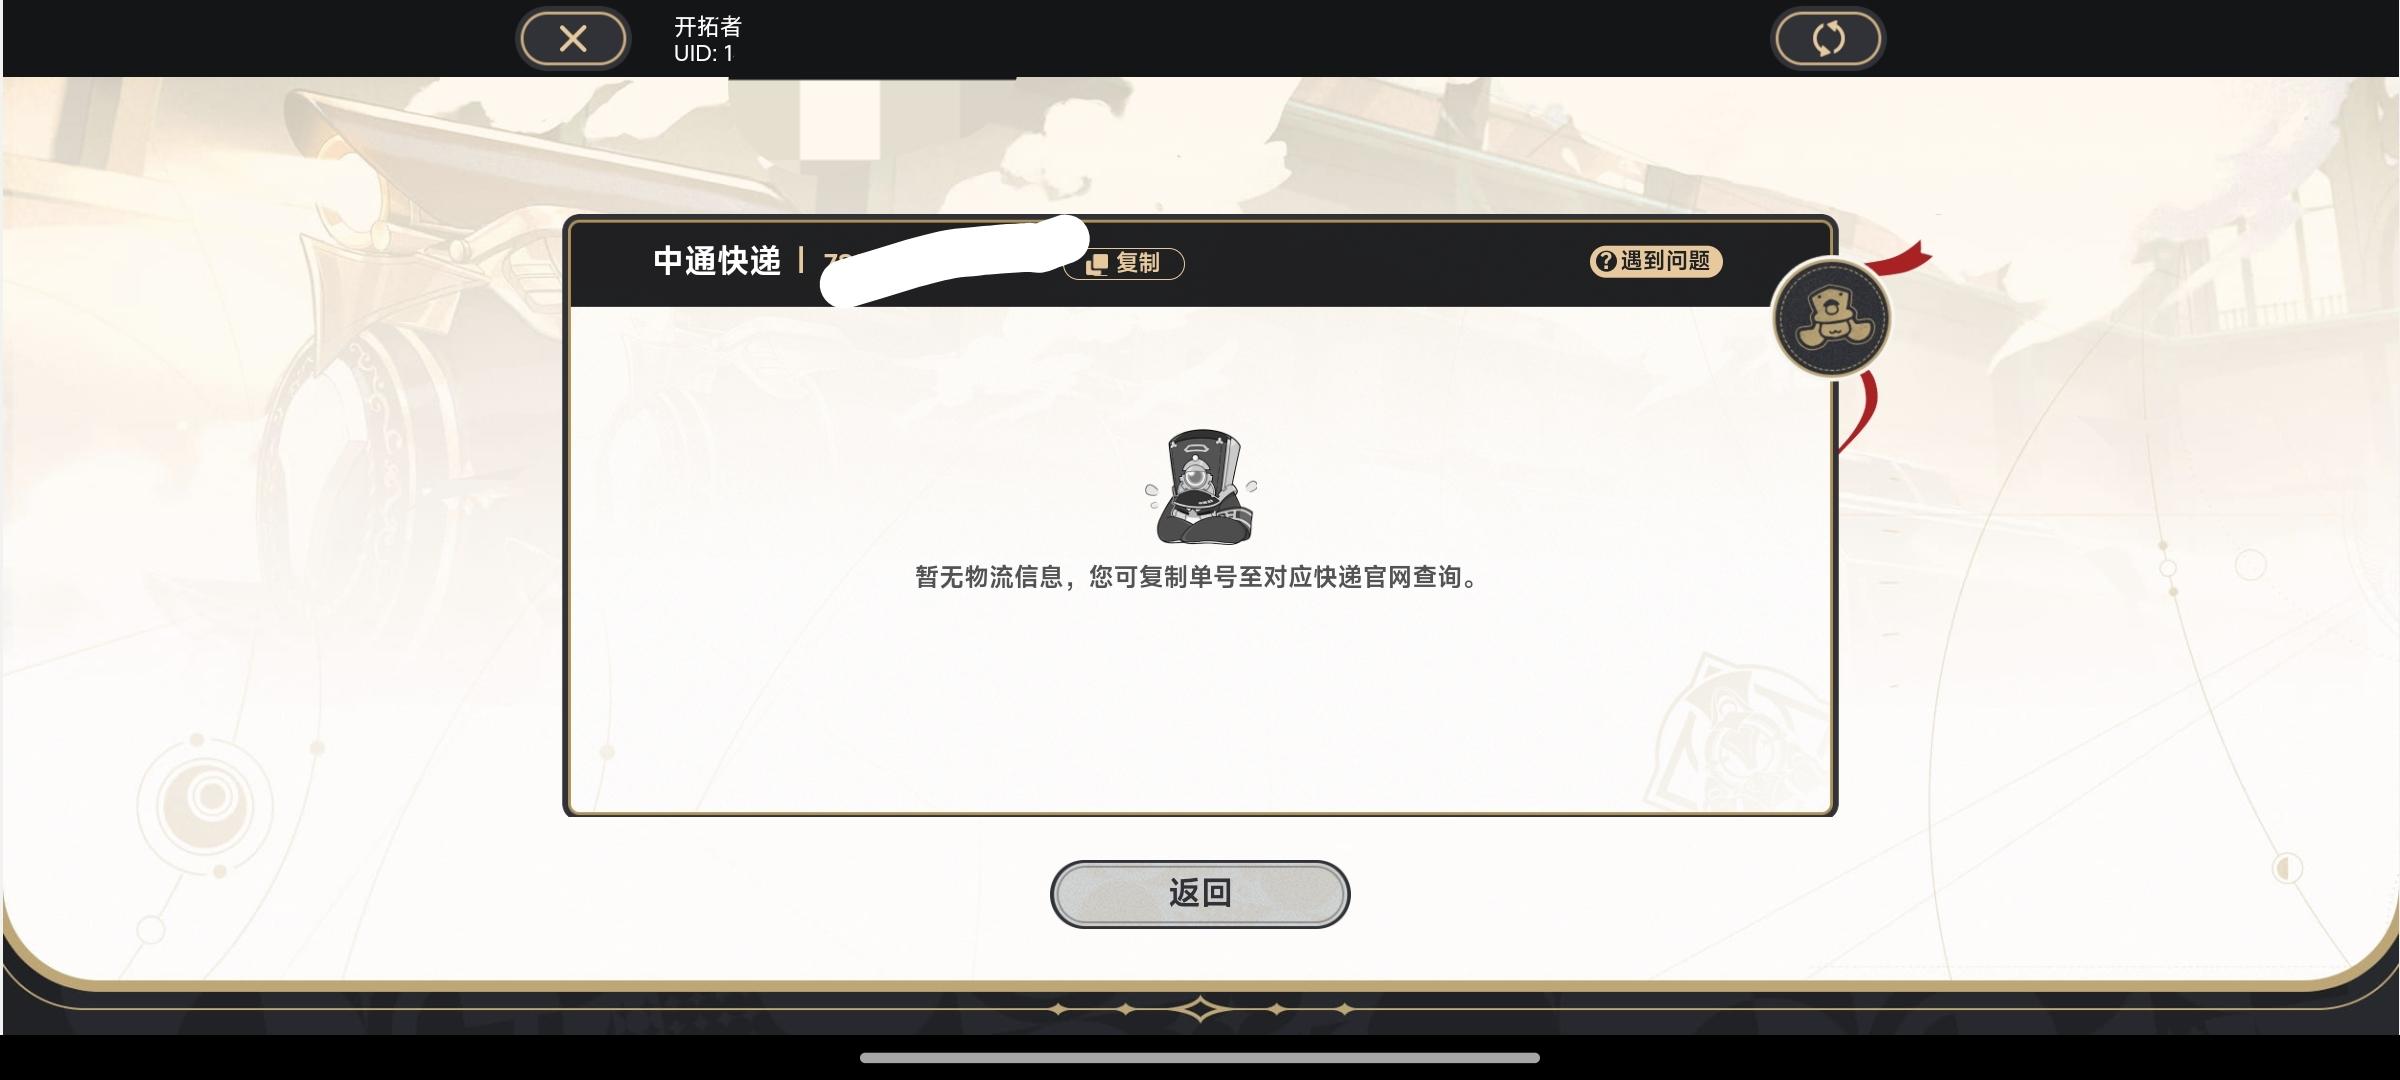
Task: Tap the home indicator bar at bottom
Action: (1200, 1057)
